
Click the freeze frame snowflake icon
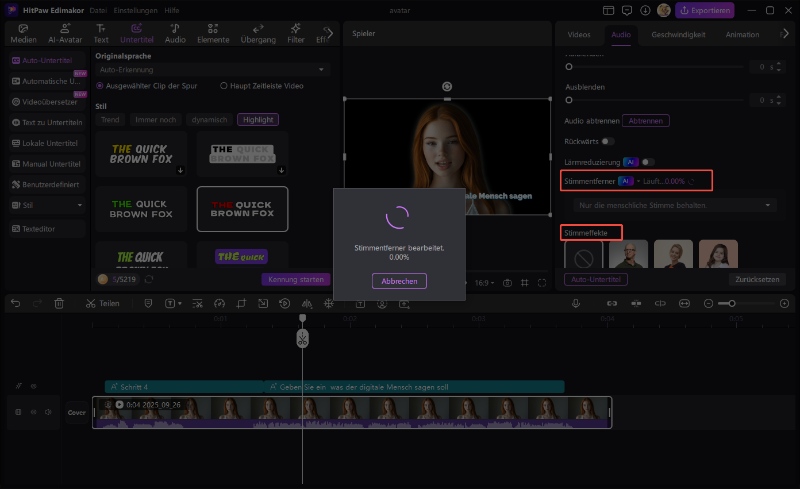pyautogui.click(x=329, y=303)
